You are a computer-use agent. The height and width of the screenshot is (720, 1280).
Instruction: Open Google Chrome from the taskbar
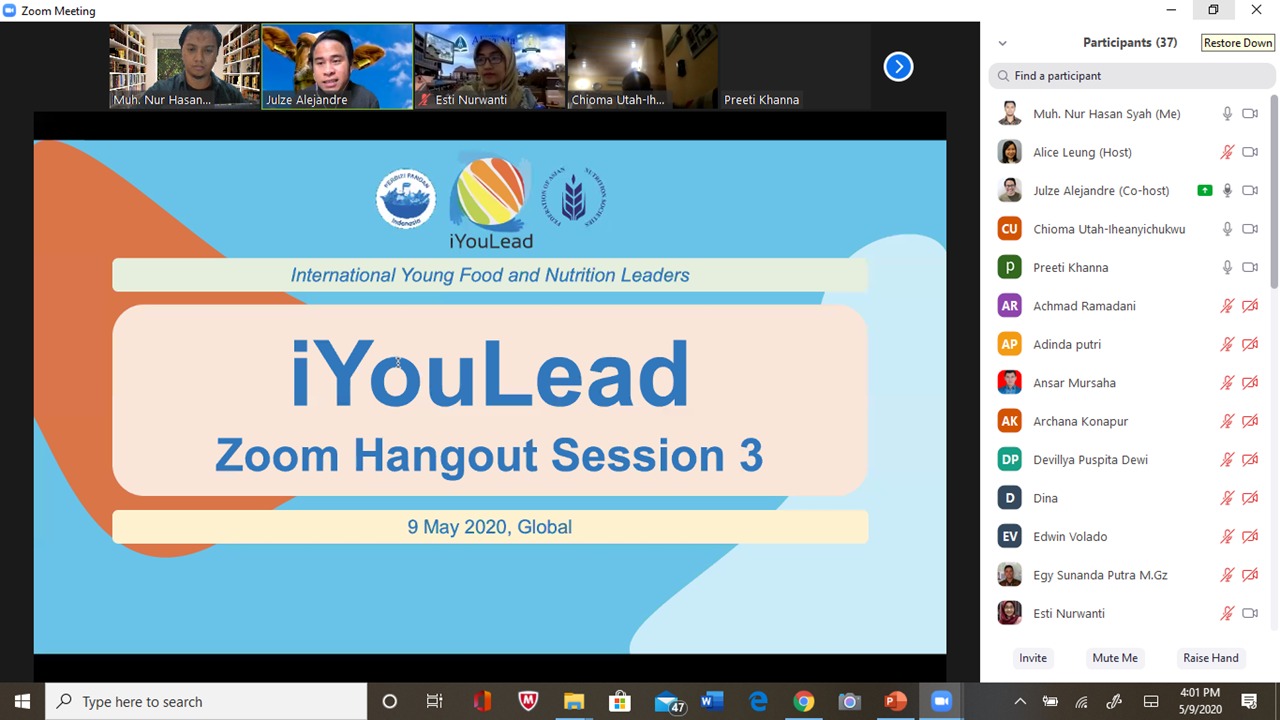804,702
